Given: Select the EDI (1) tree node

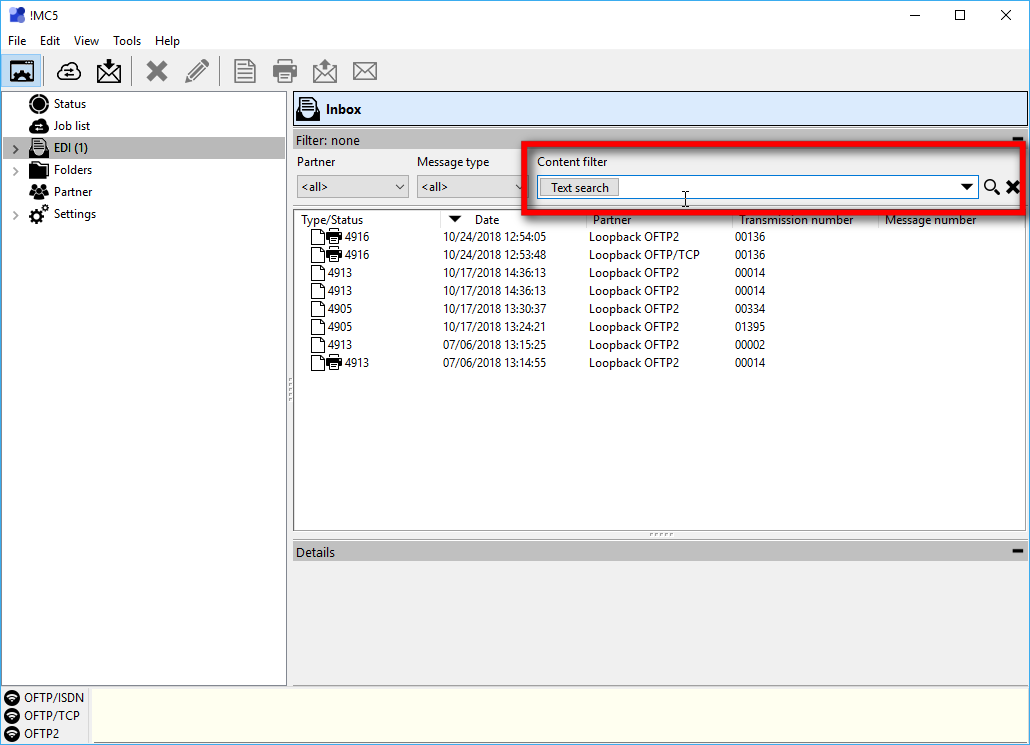Looking at the screenshot, I should click(x=71, y=148).
